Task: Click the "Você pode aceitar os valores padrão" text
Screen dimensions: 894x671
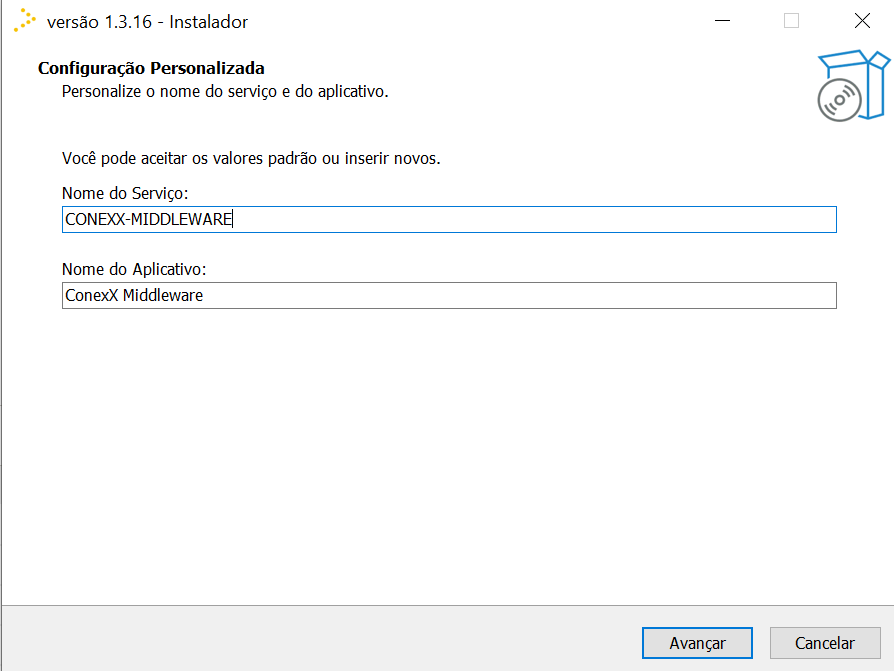Action: (251, 158)
